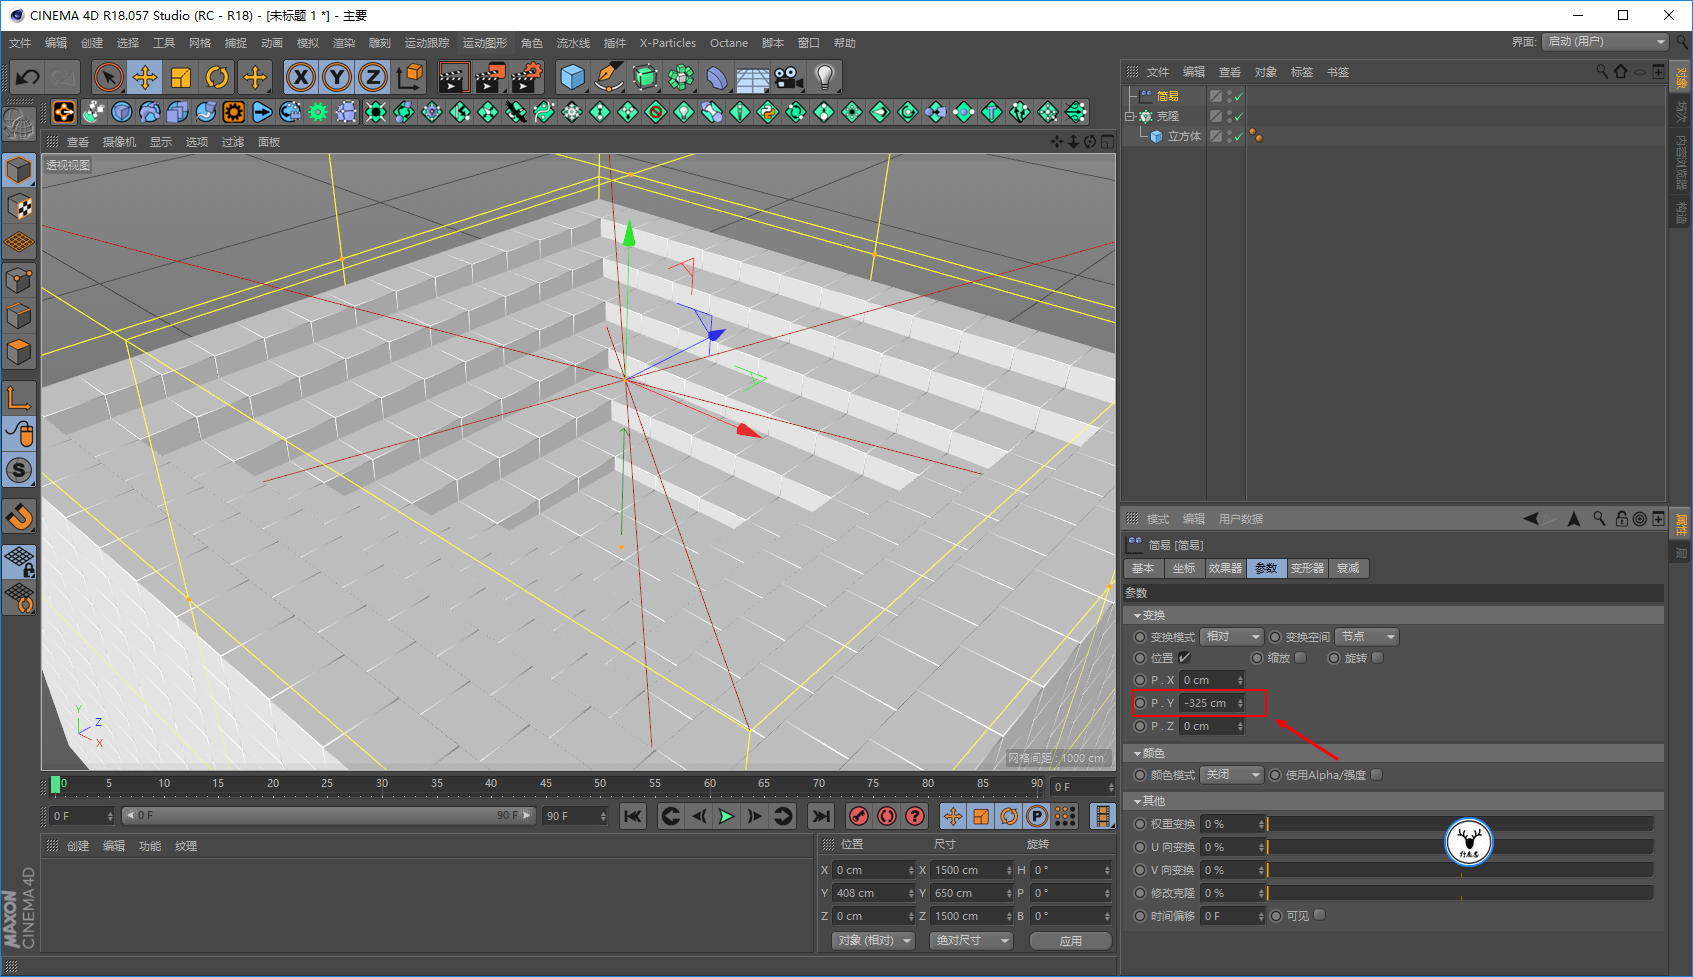Click the V 向变换 slider track

click(x=1460, y=870)
